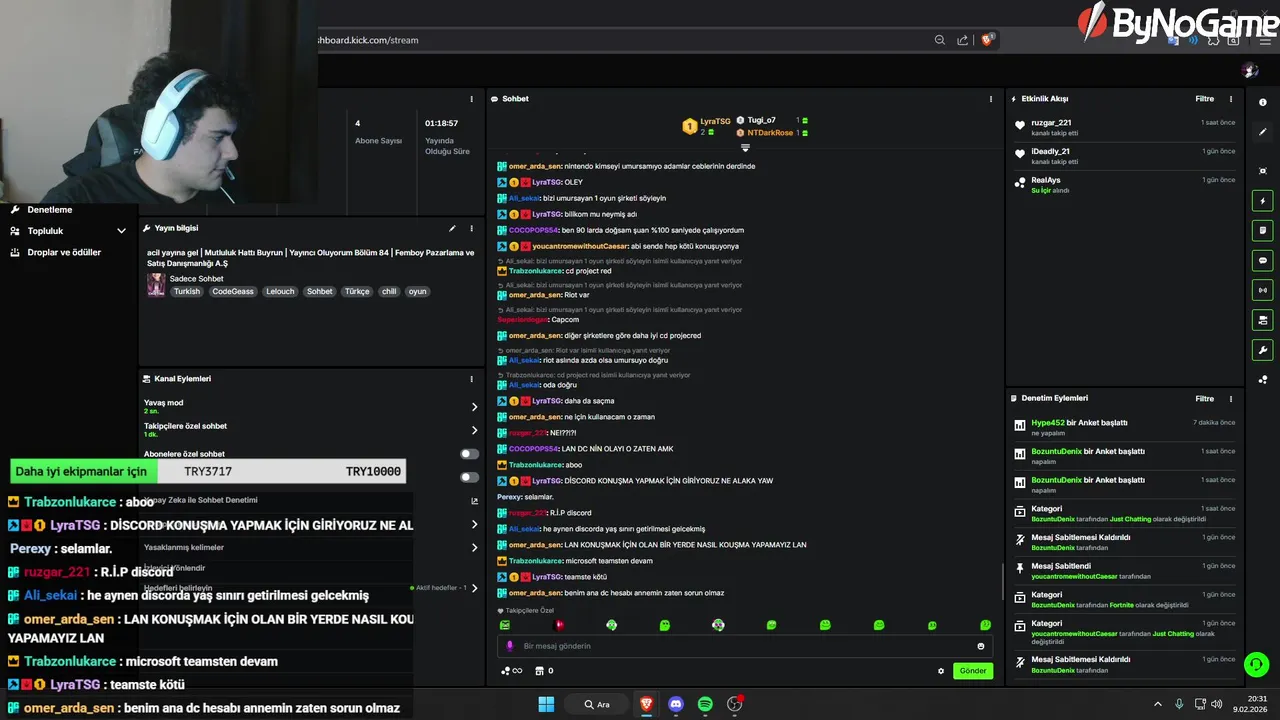Click the channel points icon in right sidebar
Image resolution: width=1280 pixels, height=720 pixels.
(x=1262, y=379)
